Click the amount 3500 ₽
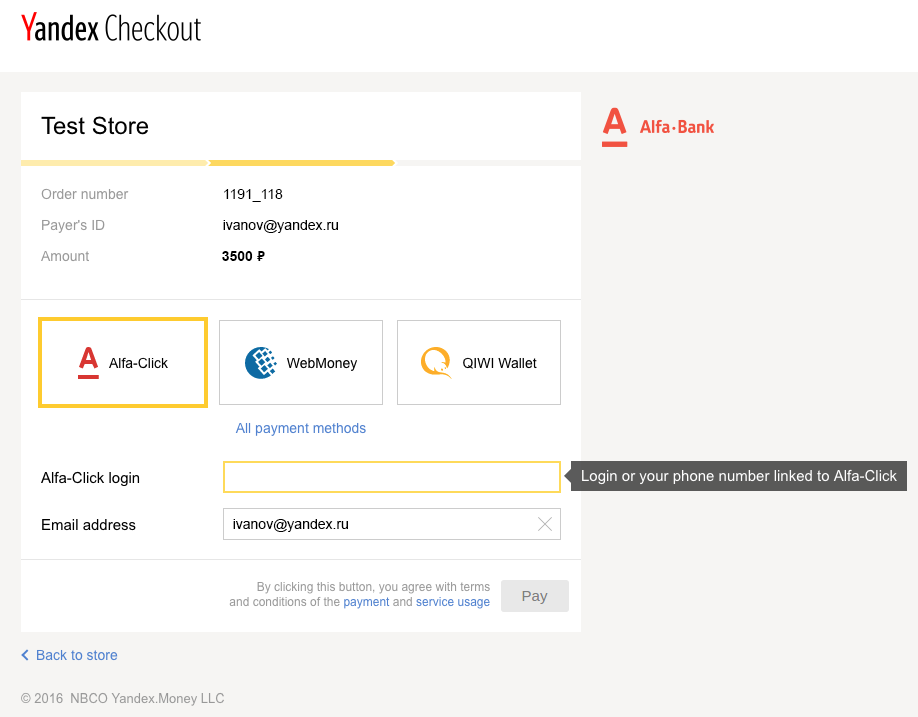The image size is (918, 717). click(244, 256)
